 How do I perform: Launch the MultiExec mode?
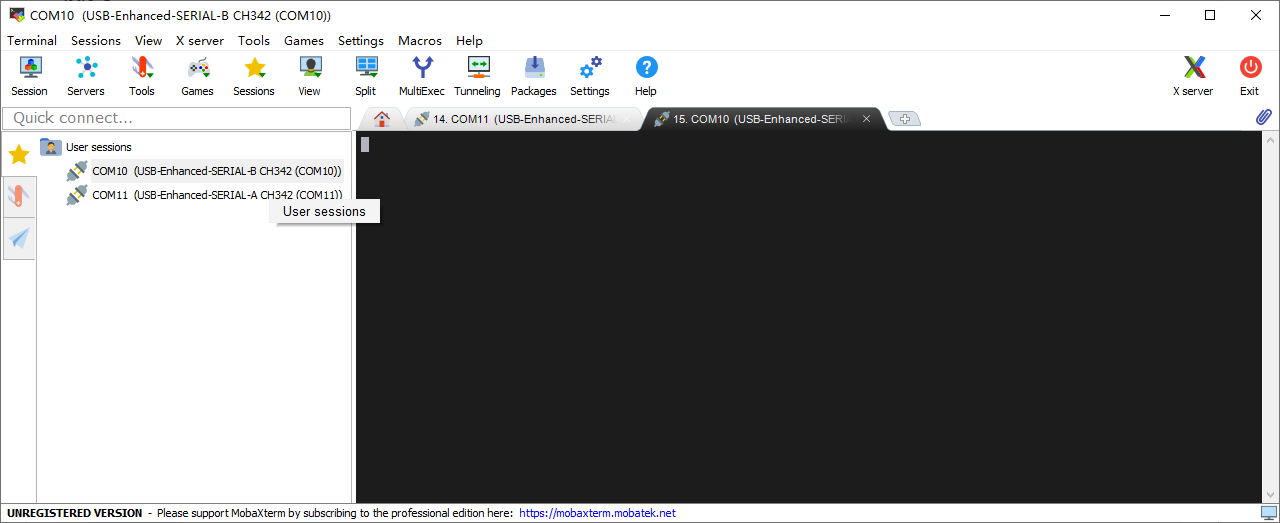point(422,76)
